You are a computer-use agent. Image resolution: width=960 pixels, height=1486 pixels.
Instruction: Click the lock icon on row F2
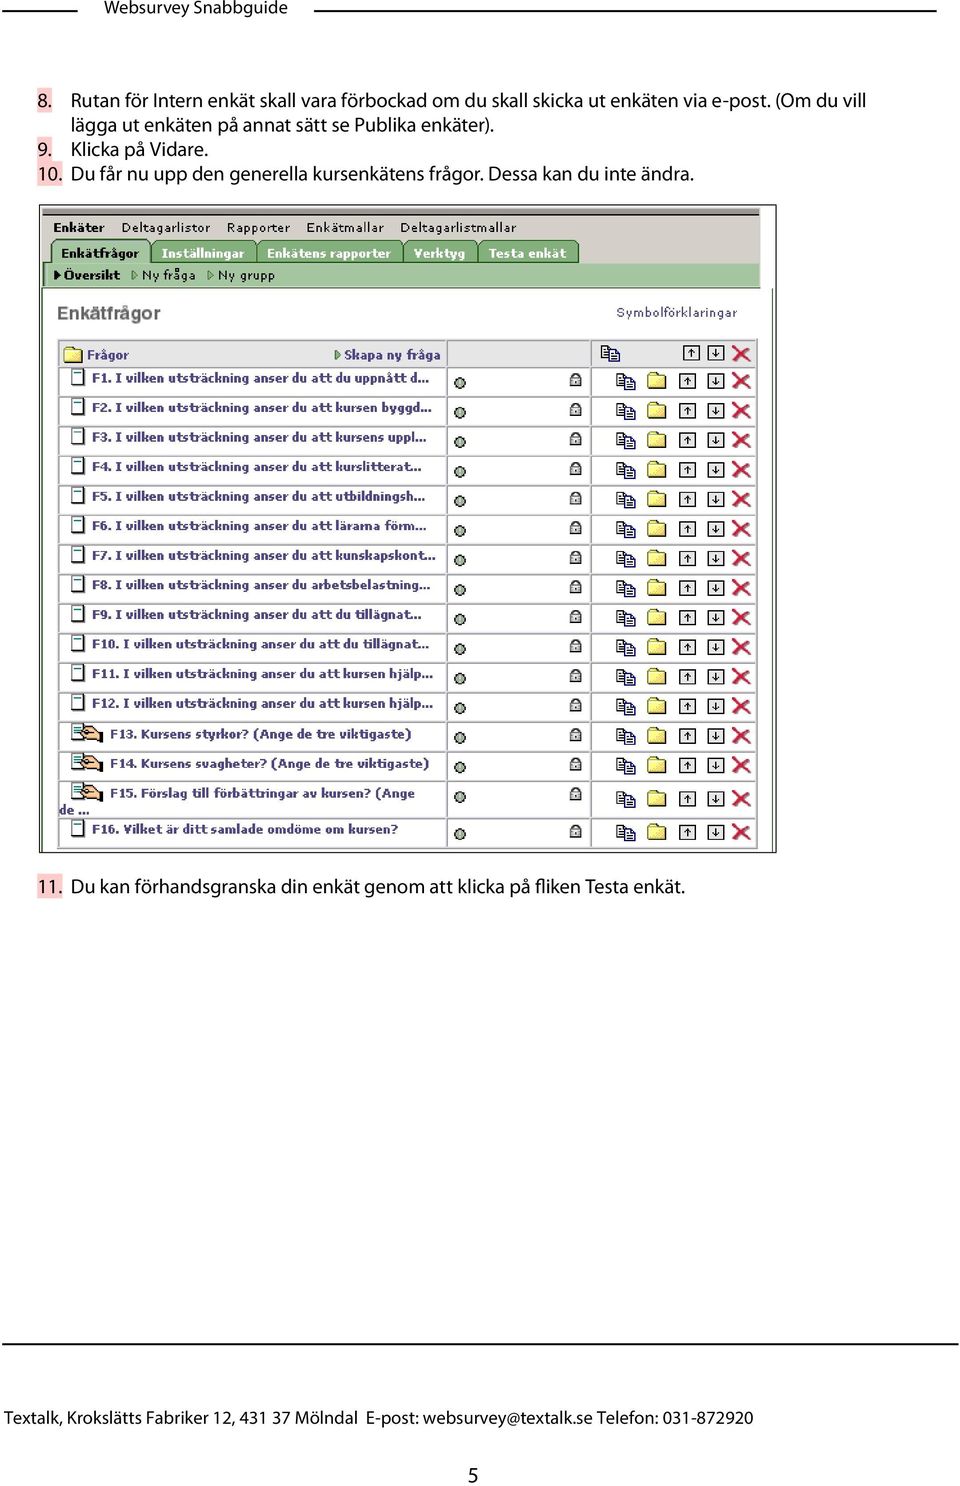pyautogui.click(x=576, y=410)
